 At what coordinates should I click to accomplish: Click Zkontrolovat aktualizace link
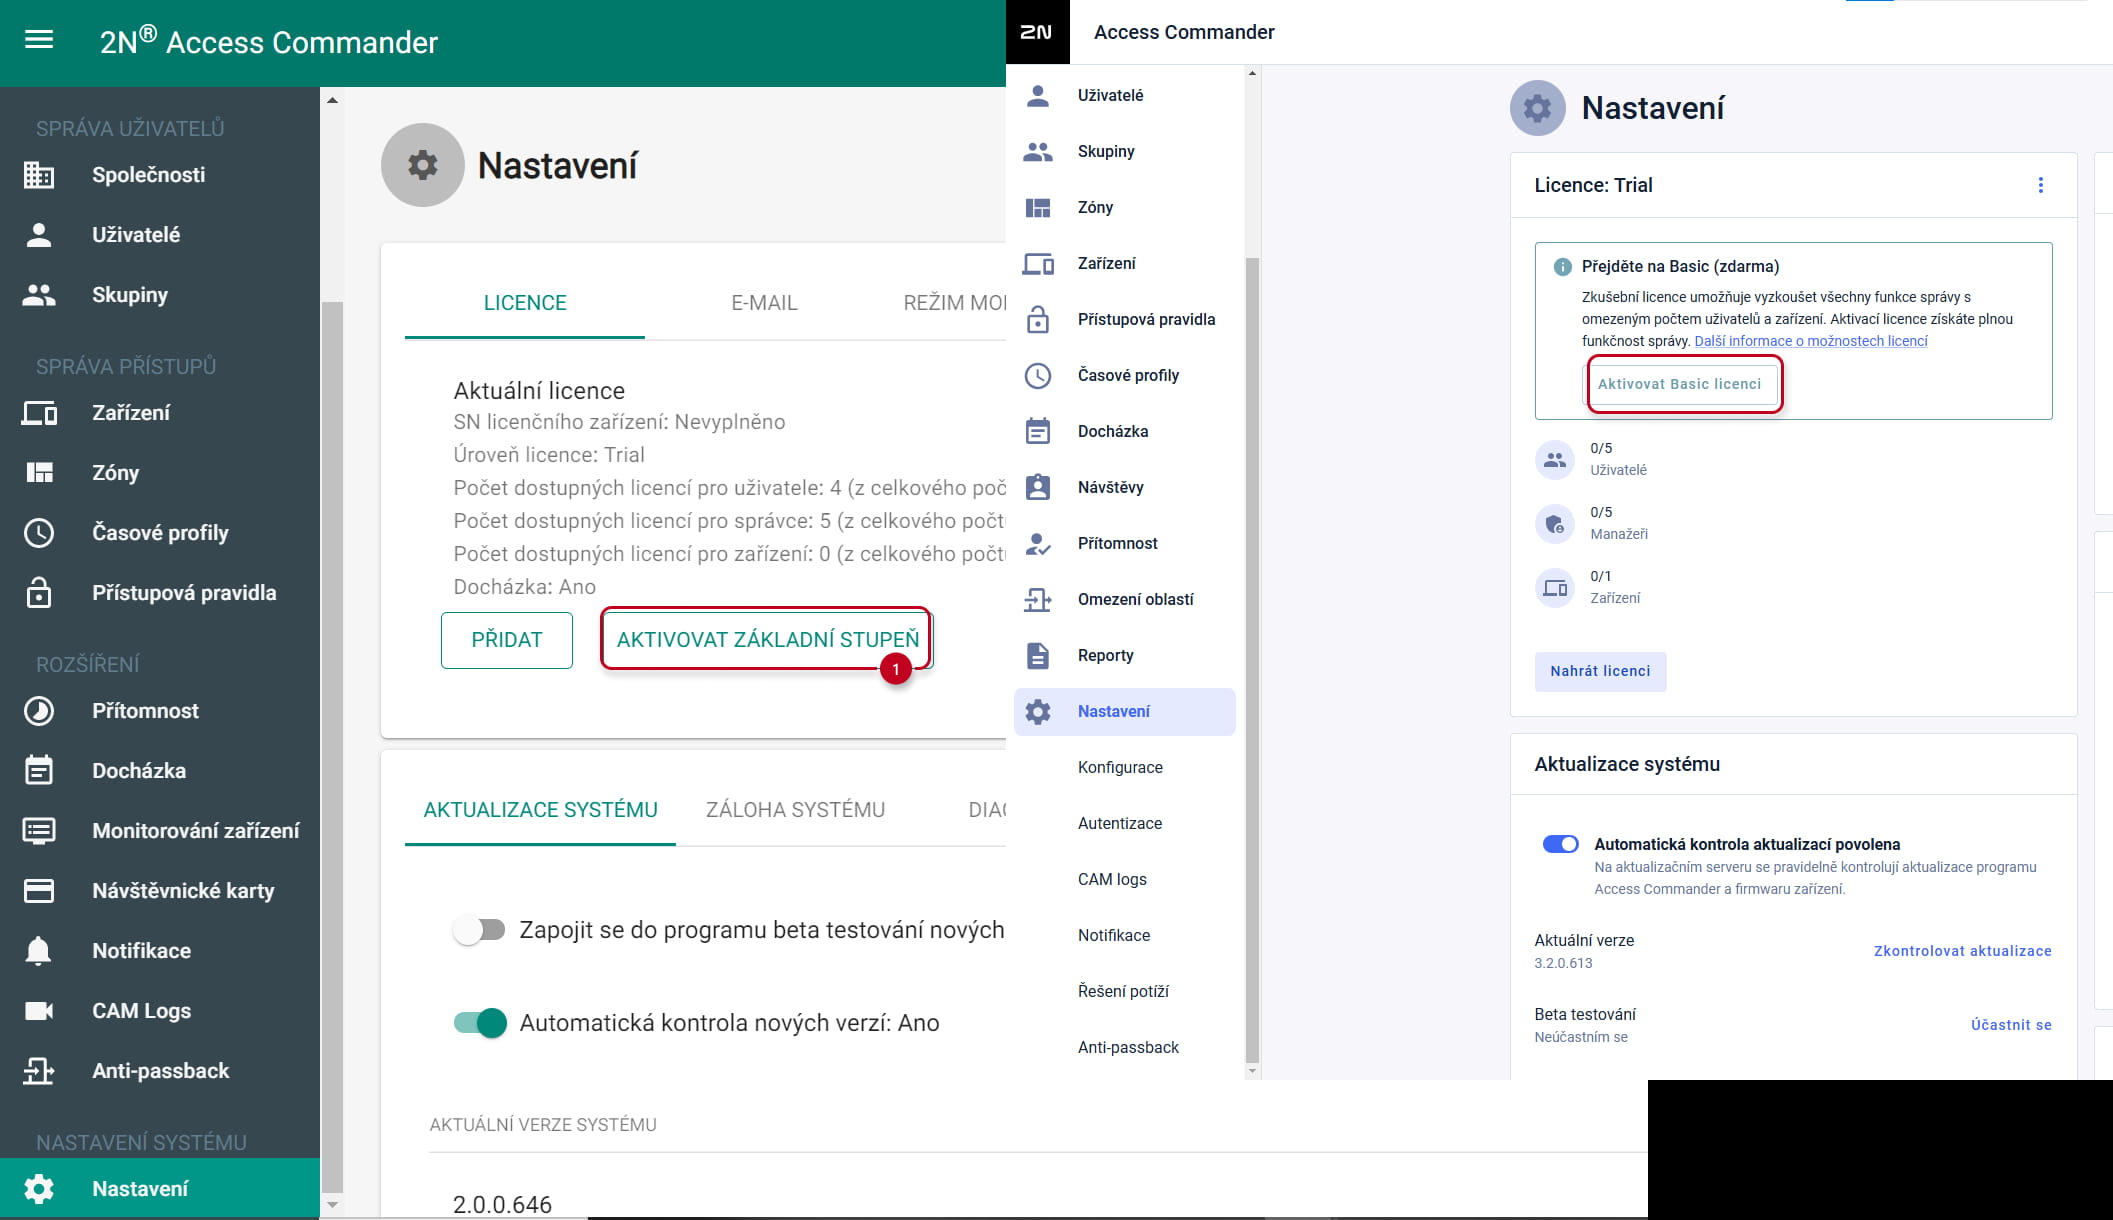coord(1962,951)
